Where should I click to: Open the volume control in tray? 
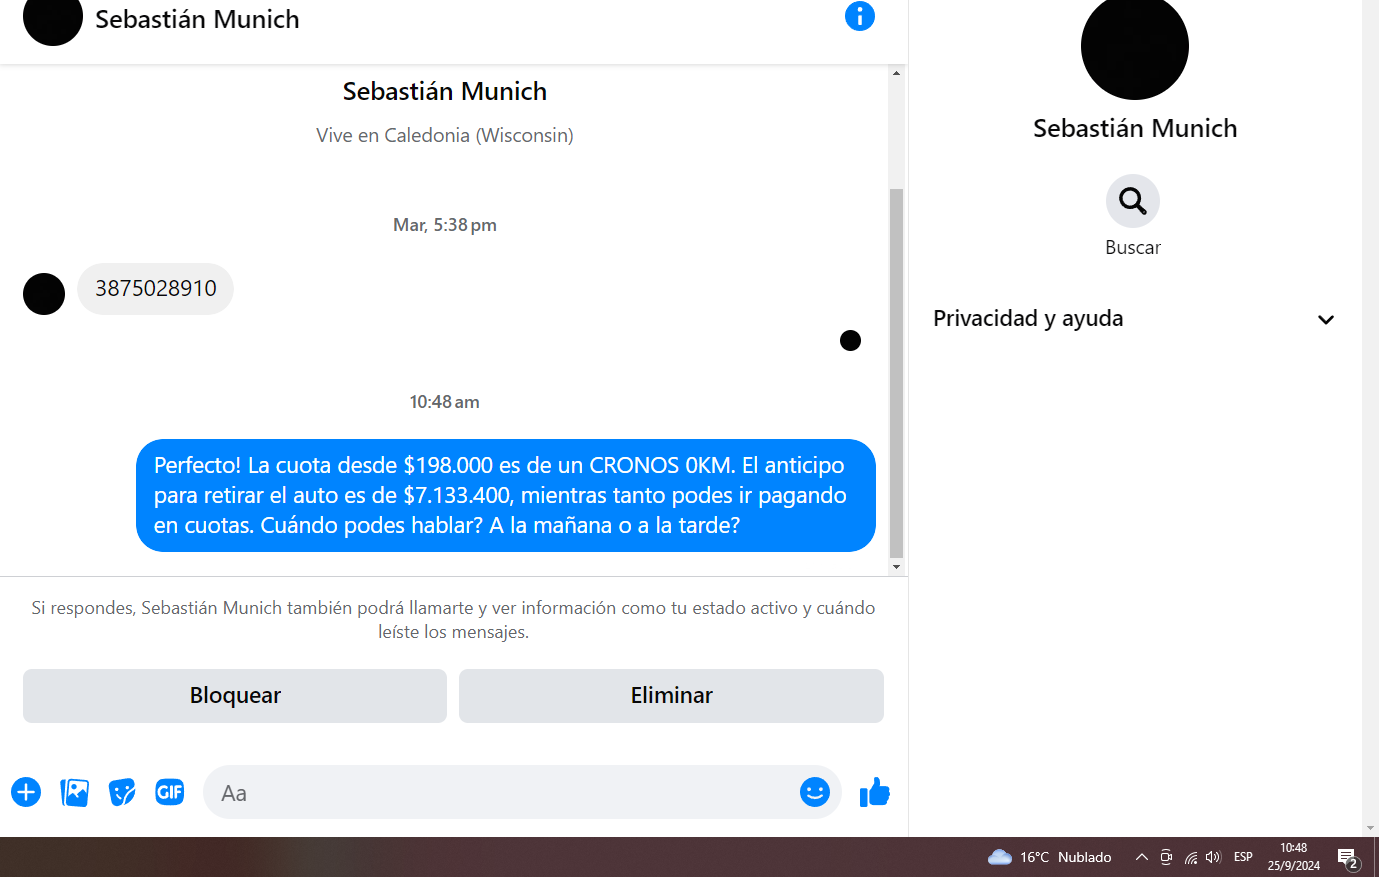coord(1213,857)
